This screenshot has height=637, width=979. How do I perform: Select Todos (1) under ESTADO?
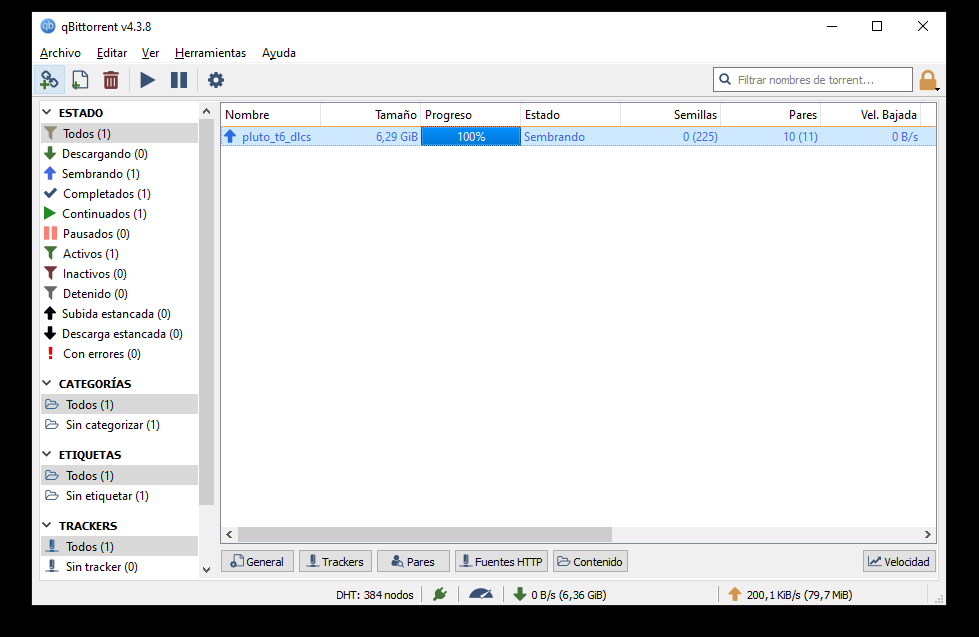119,134
